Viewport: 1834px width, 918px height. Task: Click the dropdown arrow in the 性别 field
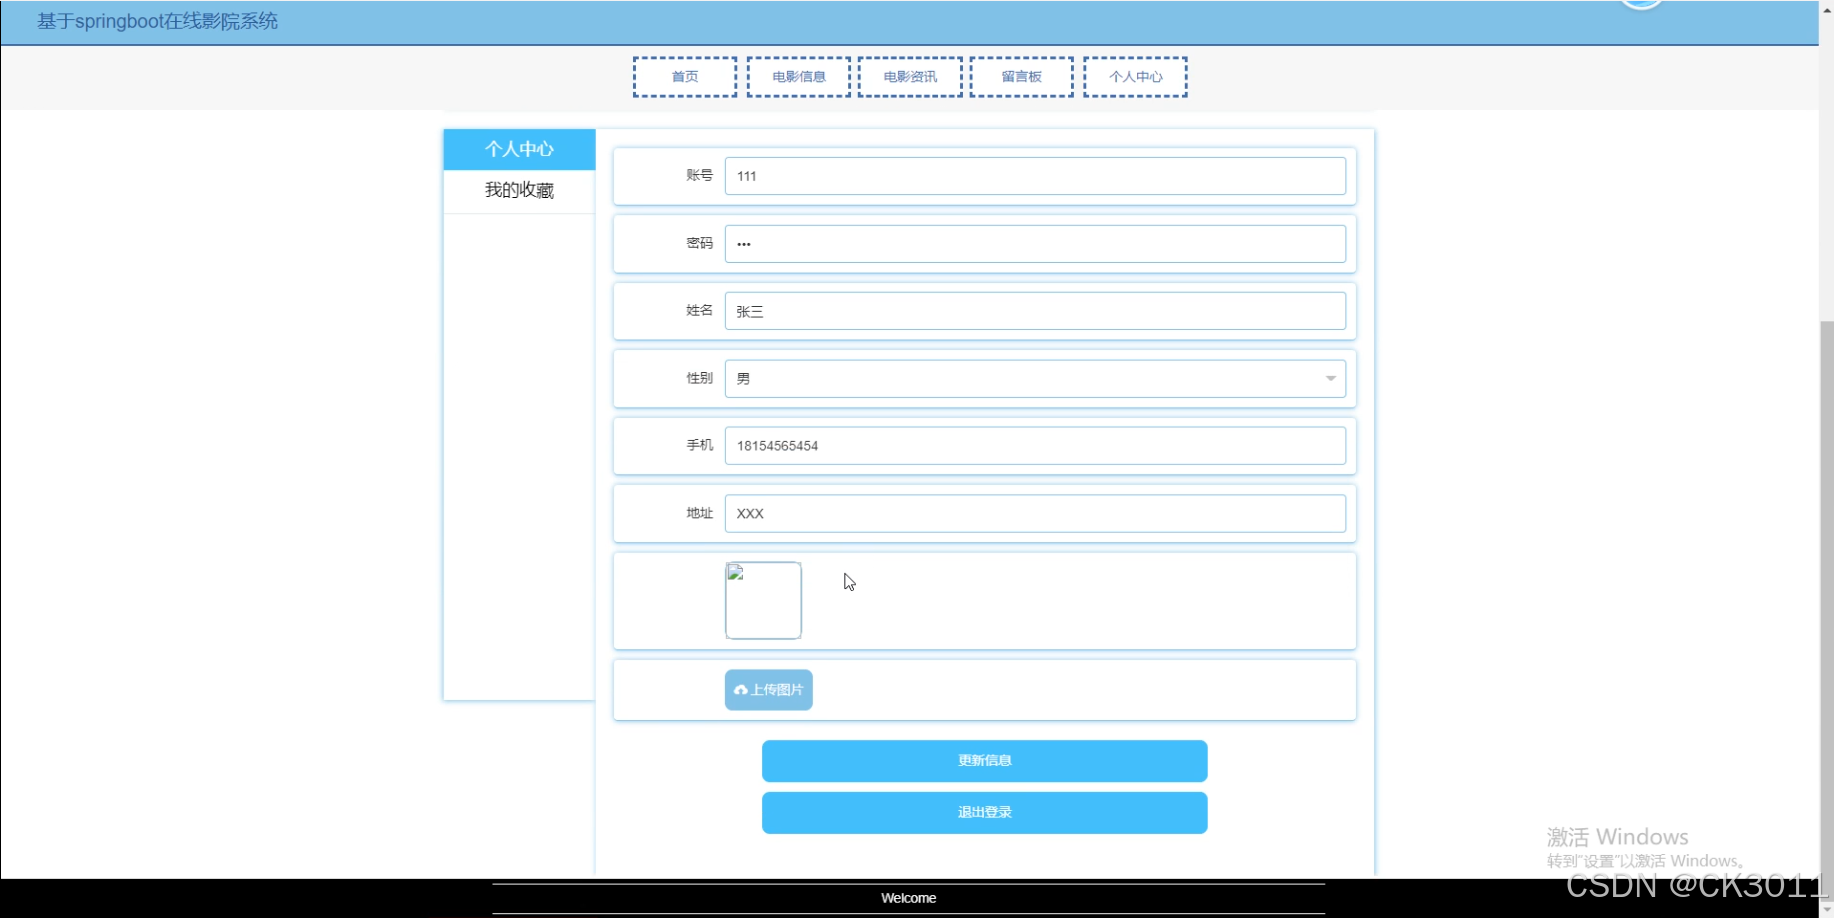[x=1331, y=379]
